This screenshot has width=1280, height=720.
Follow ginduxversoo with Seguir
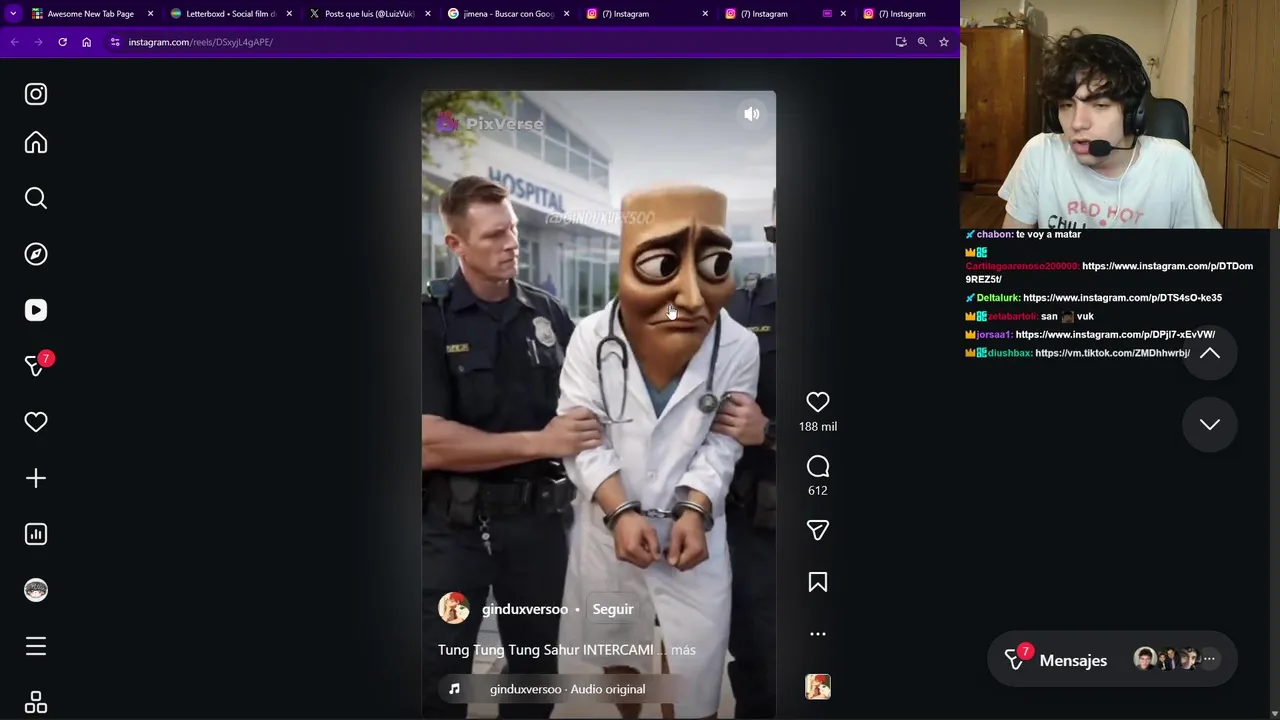point(613,609)
